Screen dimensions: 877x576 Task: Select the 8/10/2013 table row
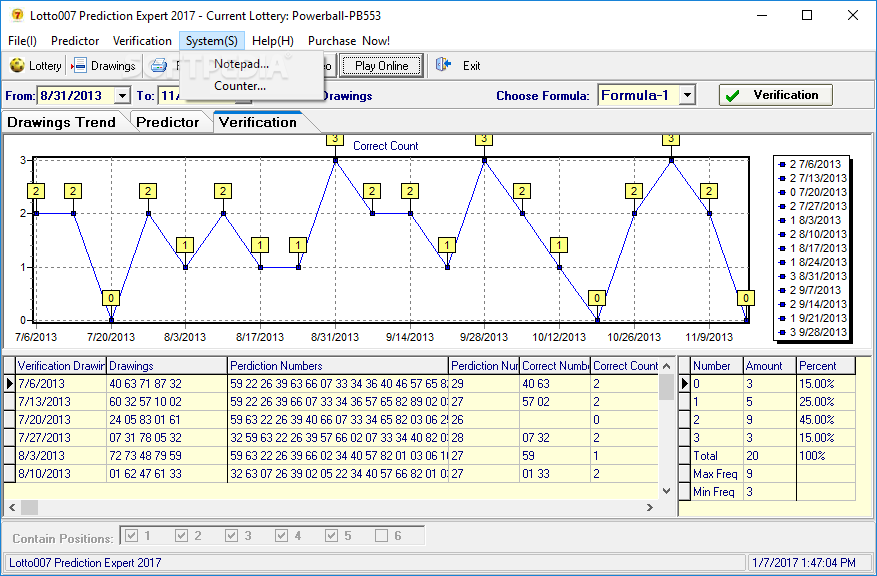pos(331,473)
